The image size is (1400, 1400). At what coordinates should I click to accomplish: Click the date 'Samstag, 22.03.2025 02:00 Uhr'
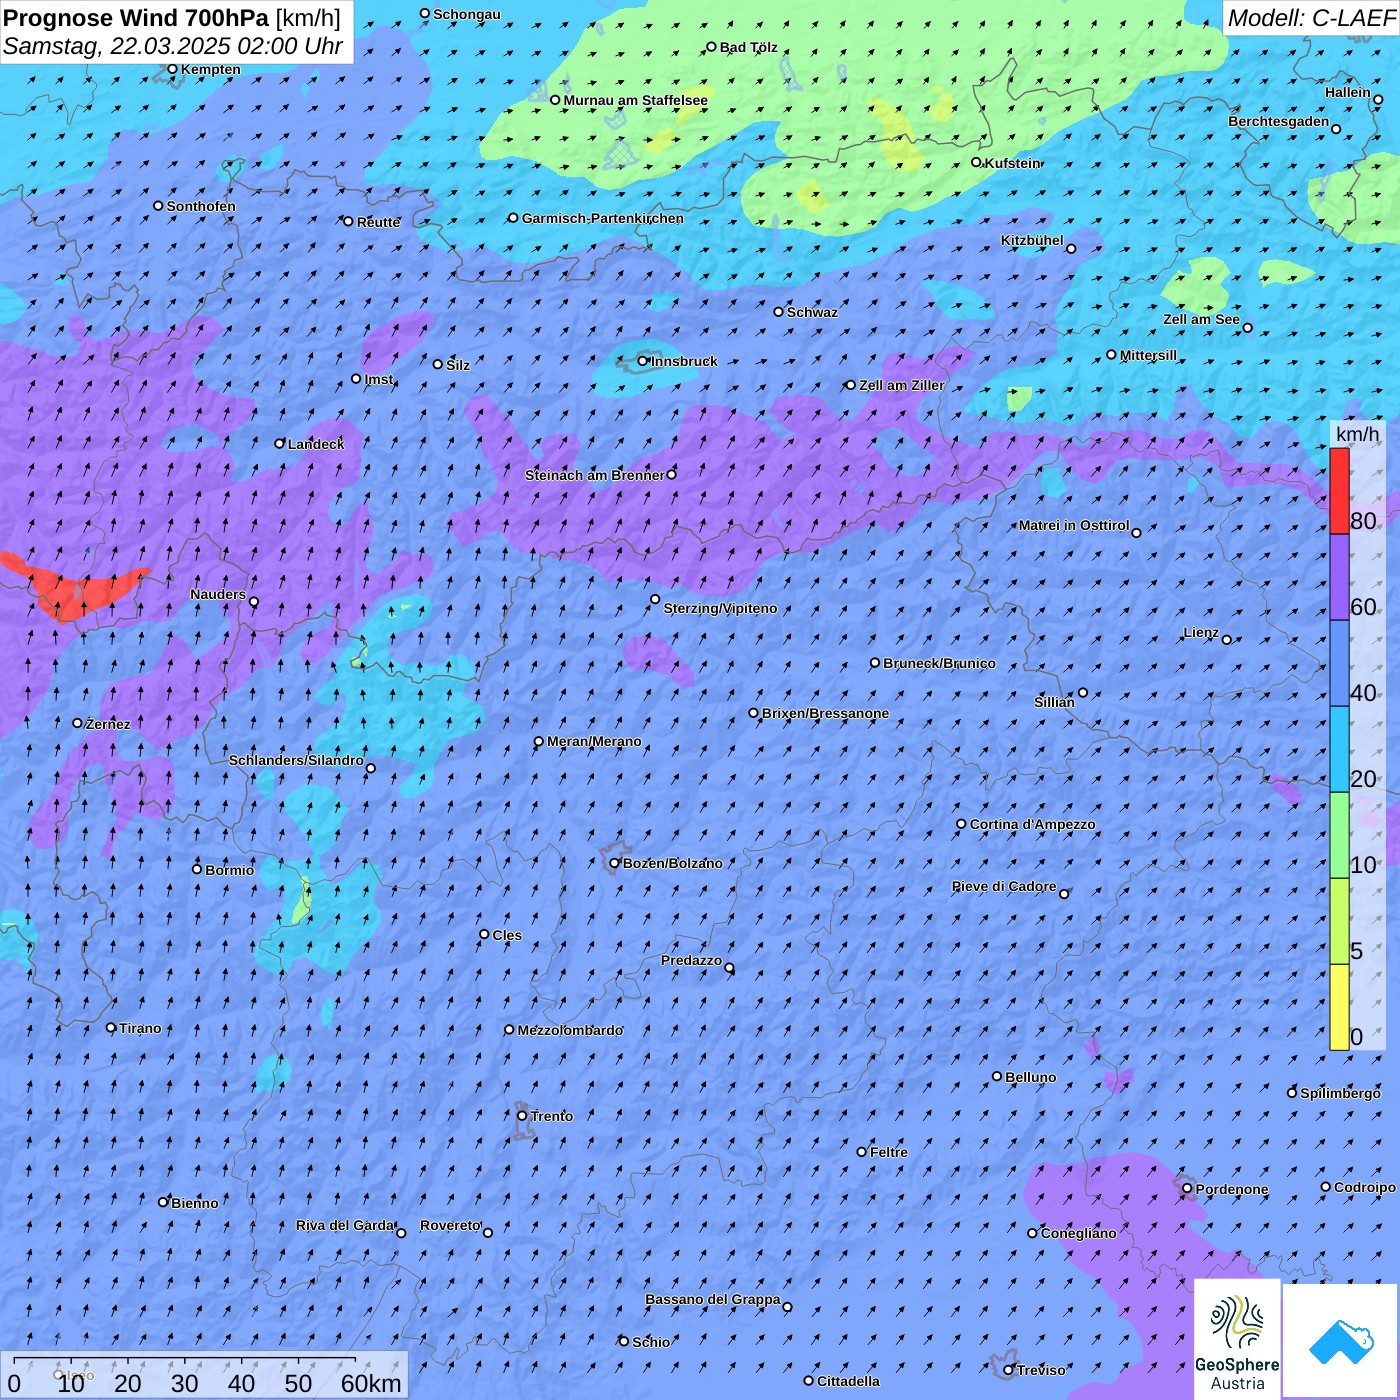pos(173,46)
